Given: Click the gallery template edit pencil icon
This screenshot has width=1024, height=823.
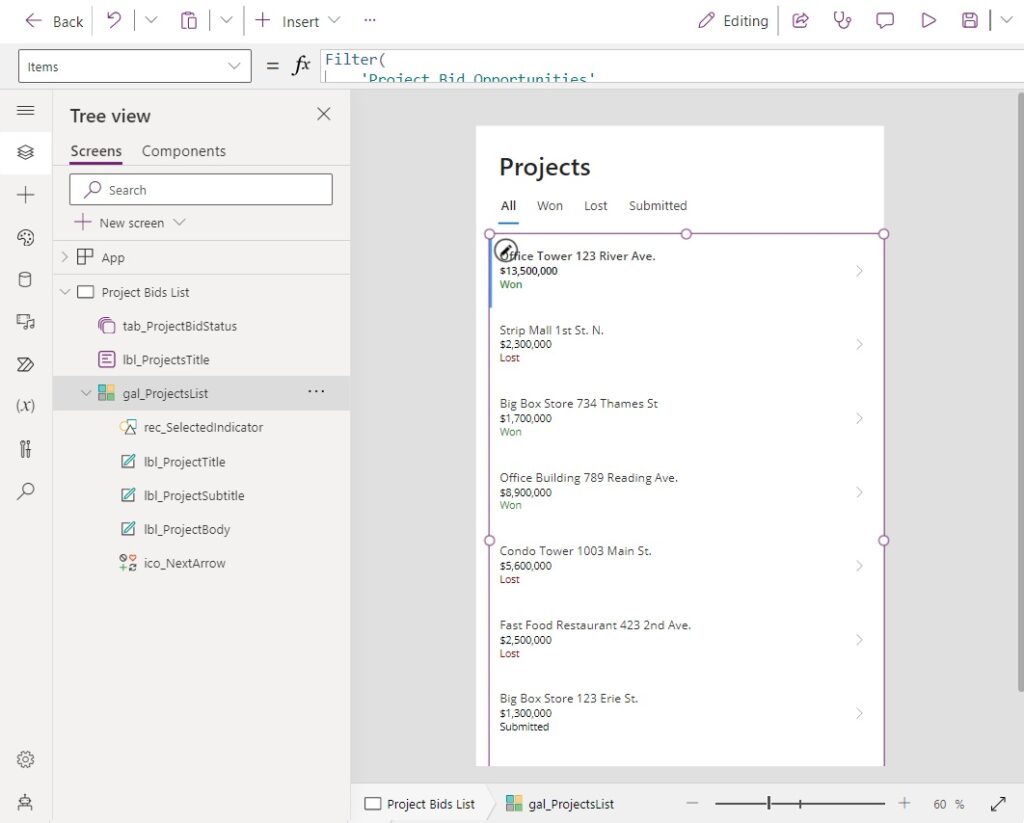Looking at the screenshot, I should pyautogui.click(x=505, y=250).
